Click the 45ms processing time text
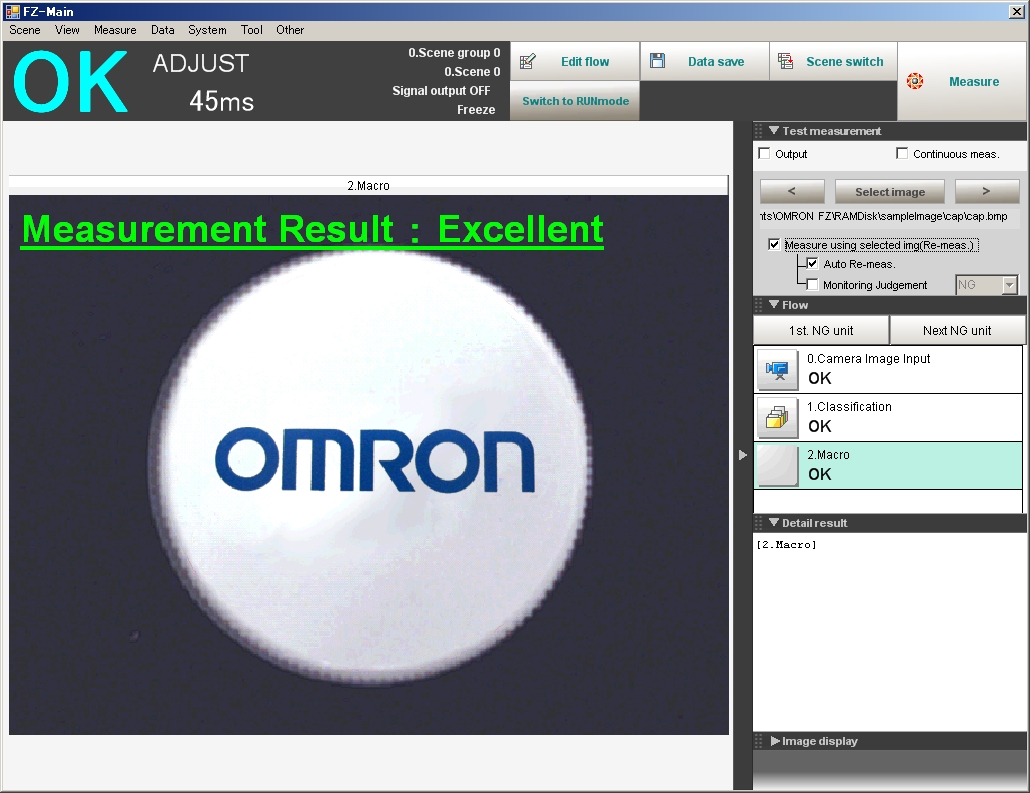The image size is (1030, 793). [221, 101]
